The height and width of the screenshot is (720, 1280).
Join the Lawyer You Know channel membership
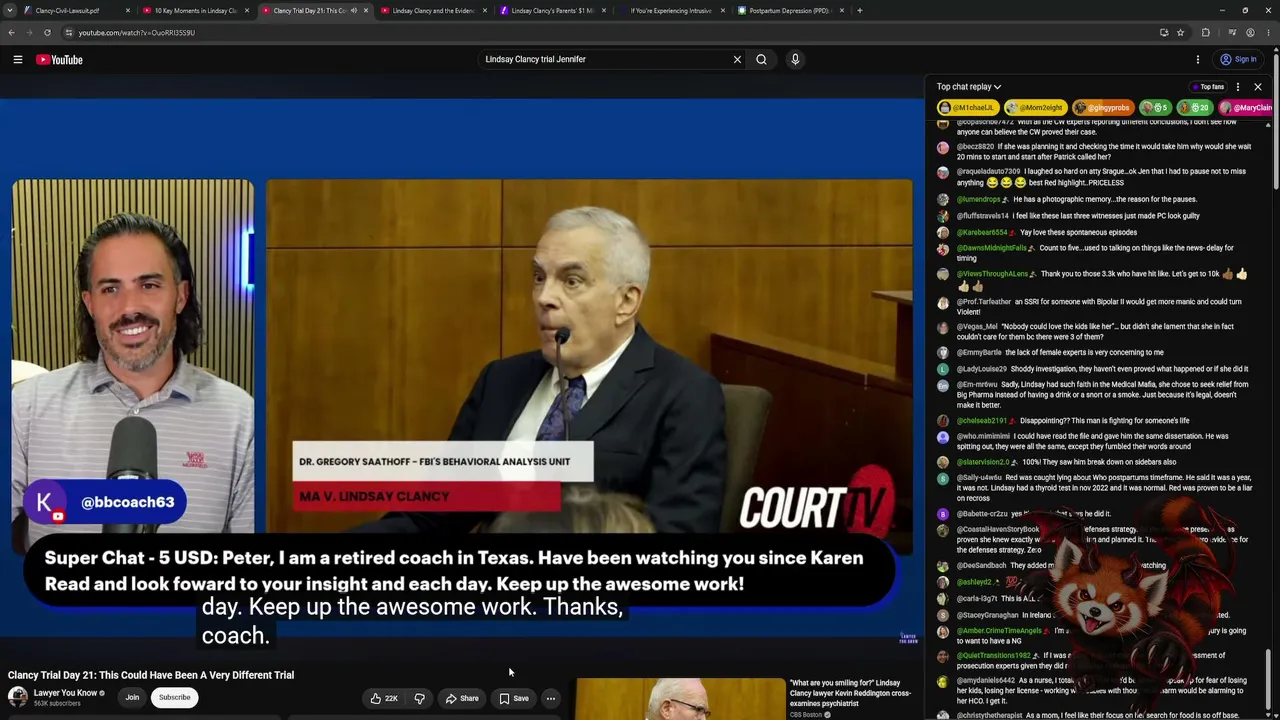point(132,697)
